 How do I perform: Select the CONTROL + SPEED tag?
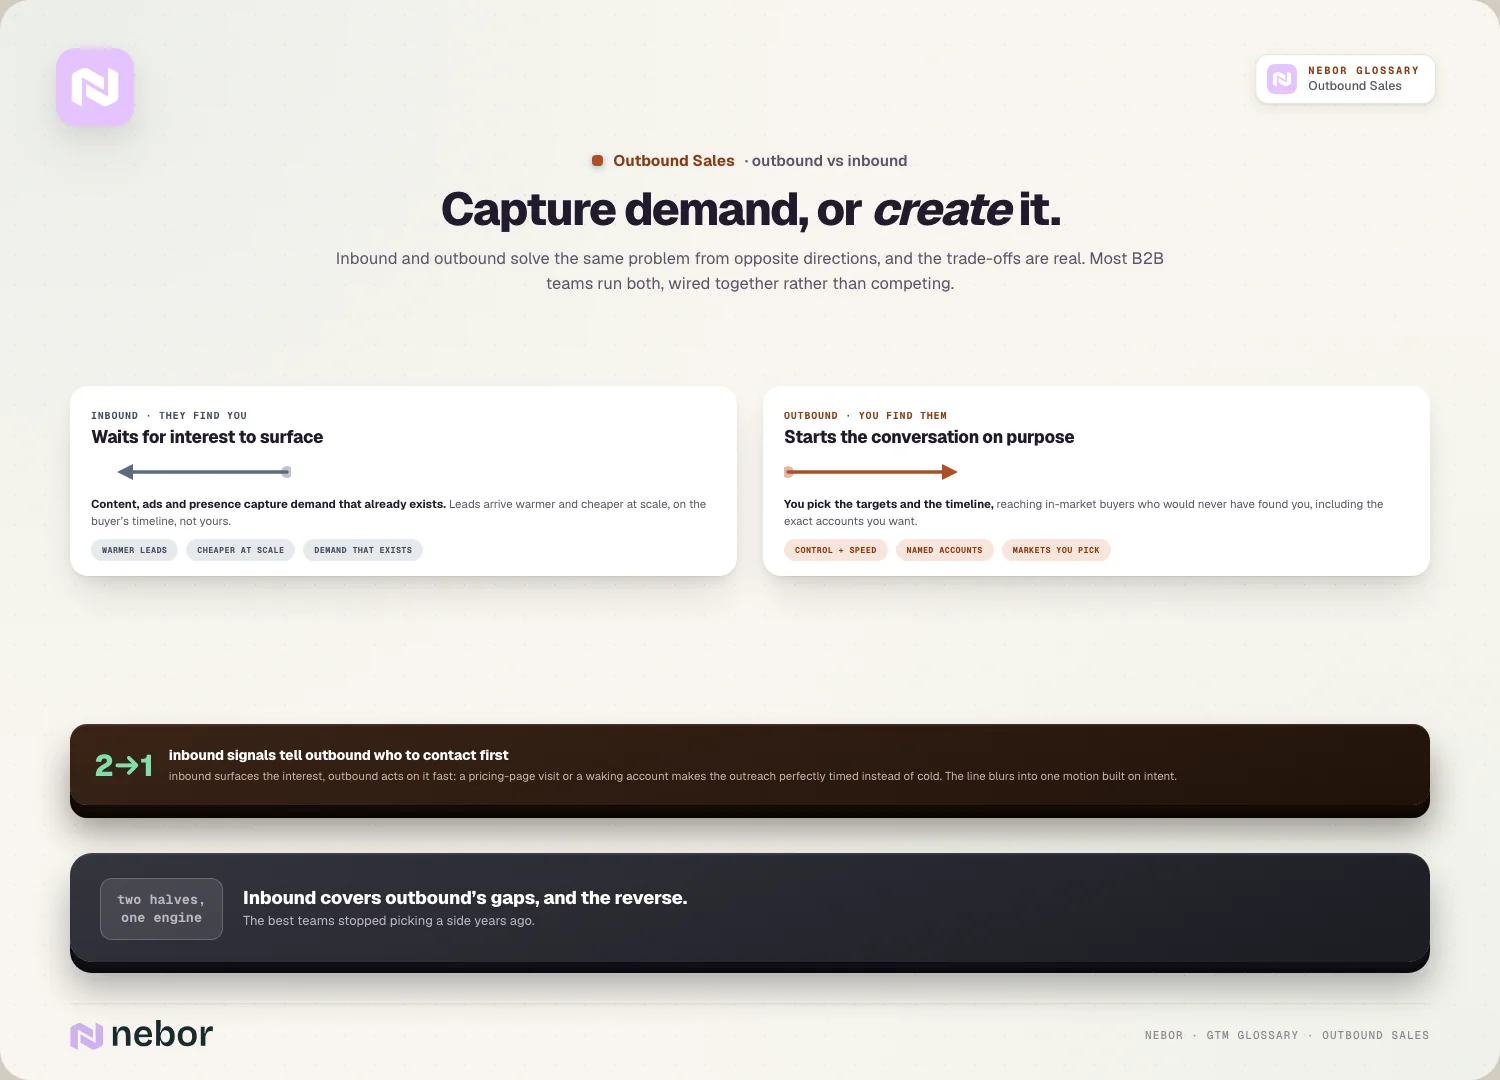(x=836, y=550)
